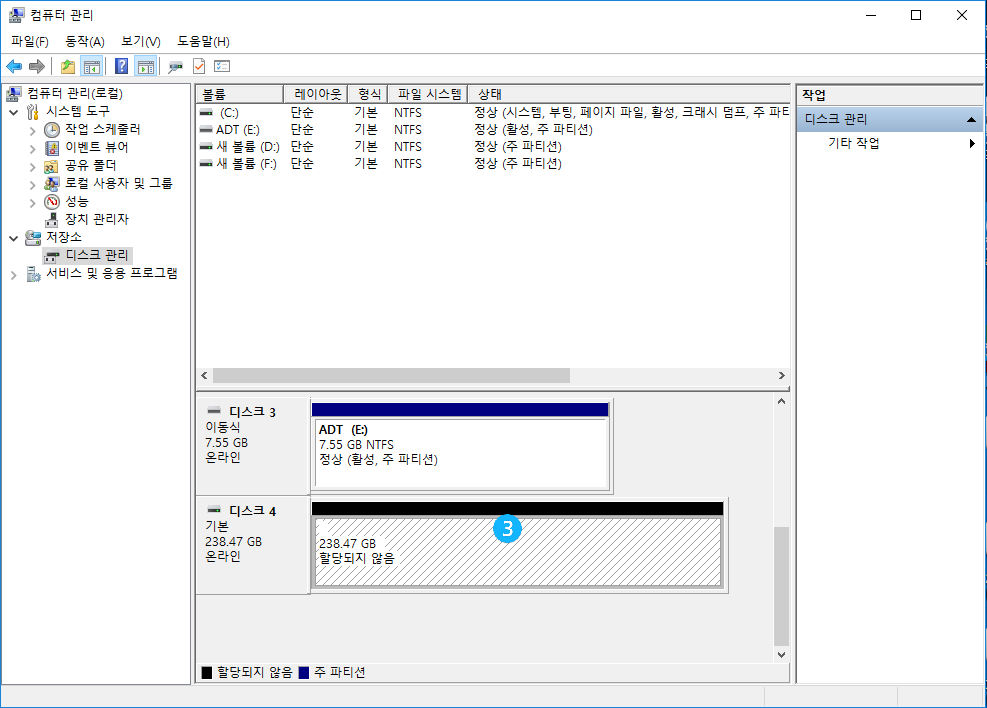Screen dimensions: 987x708
Task: Open the 동작(A) menu
Action: click(x=84, y=41)
